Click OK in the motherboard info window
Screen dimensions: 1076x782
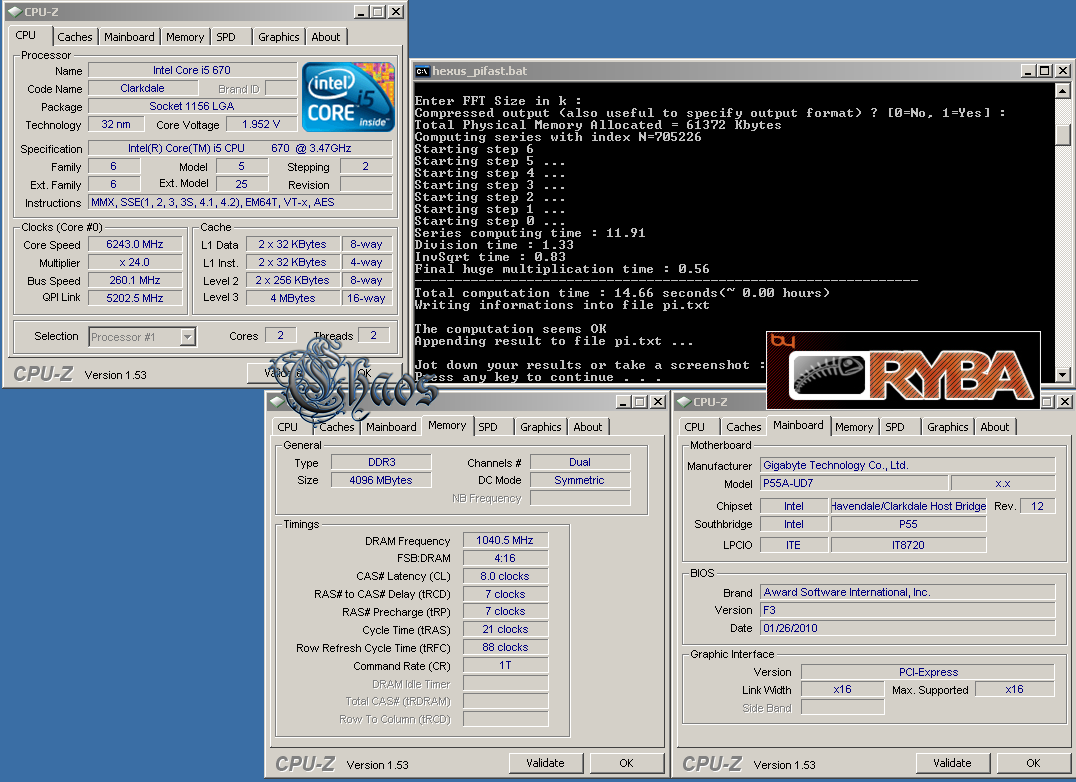pos(1033,763)
